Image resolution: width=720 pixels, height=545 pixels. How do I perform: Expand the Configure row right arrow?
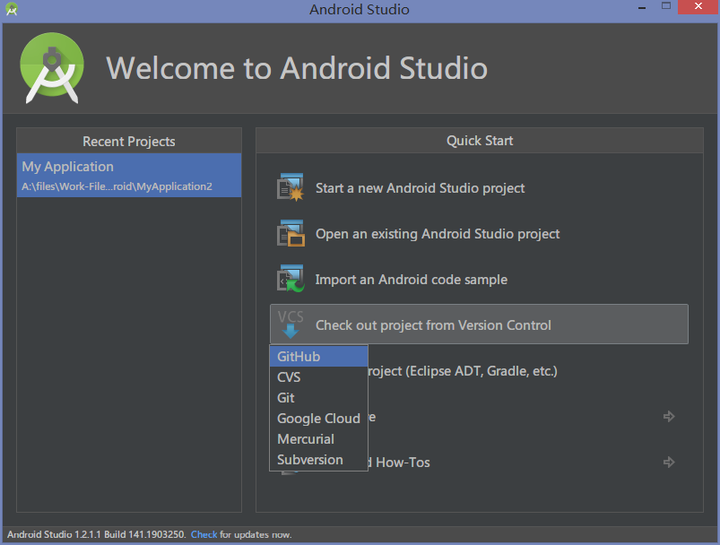click(669, 416)
